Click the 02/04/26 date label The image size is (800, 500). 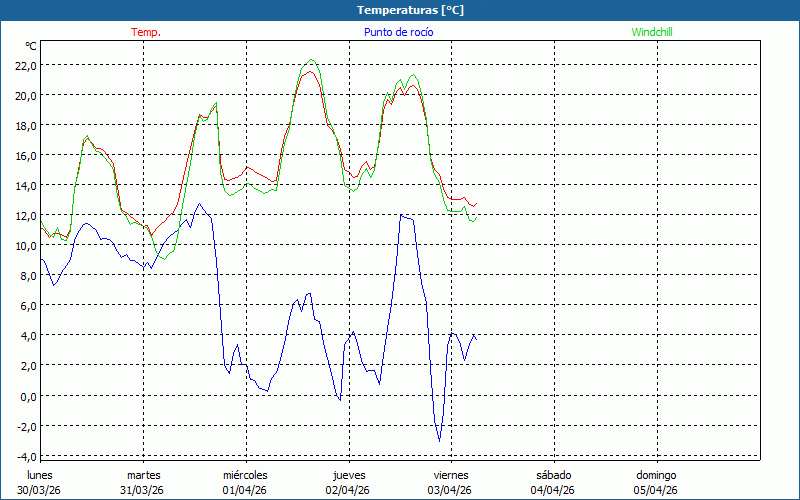[347, 490]
